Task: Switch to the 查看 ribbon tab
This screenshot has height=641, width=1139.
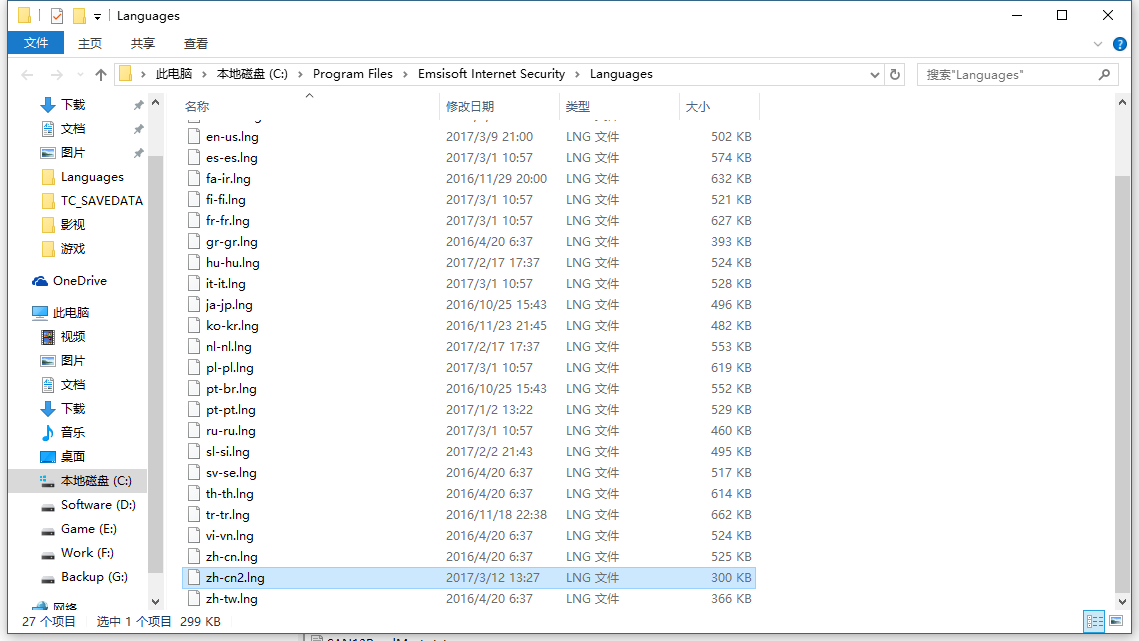Action: click(195, 44)
